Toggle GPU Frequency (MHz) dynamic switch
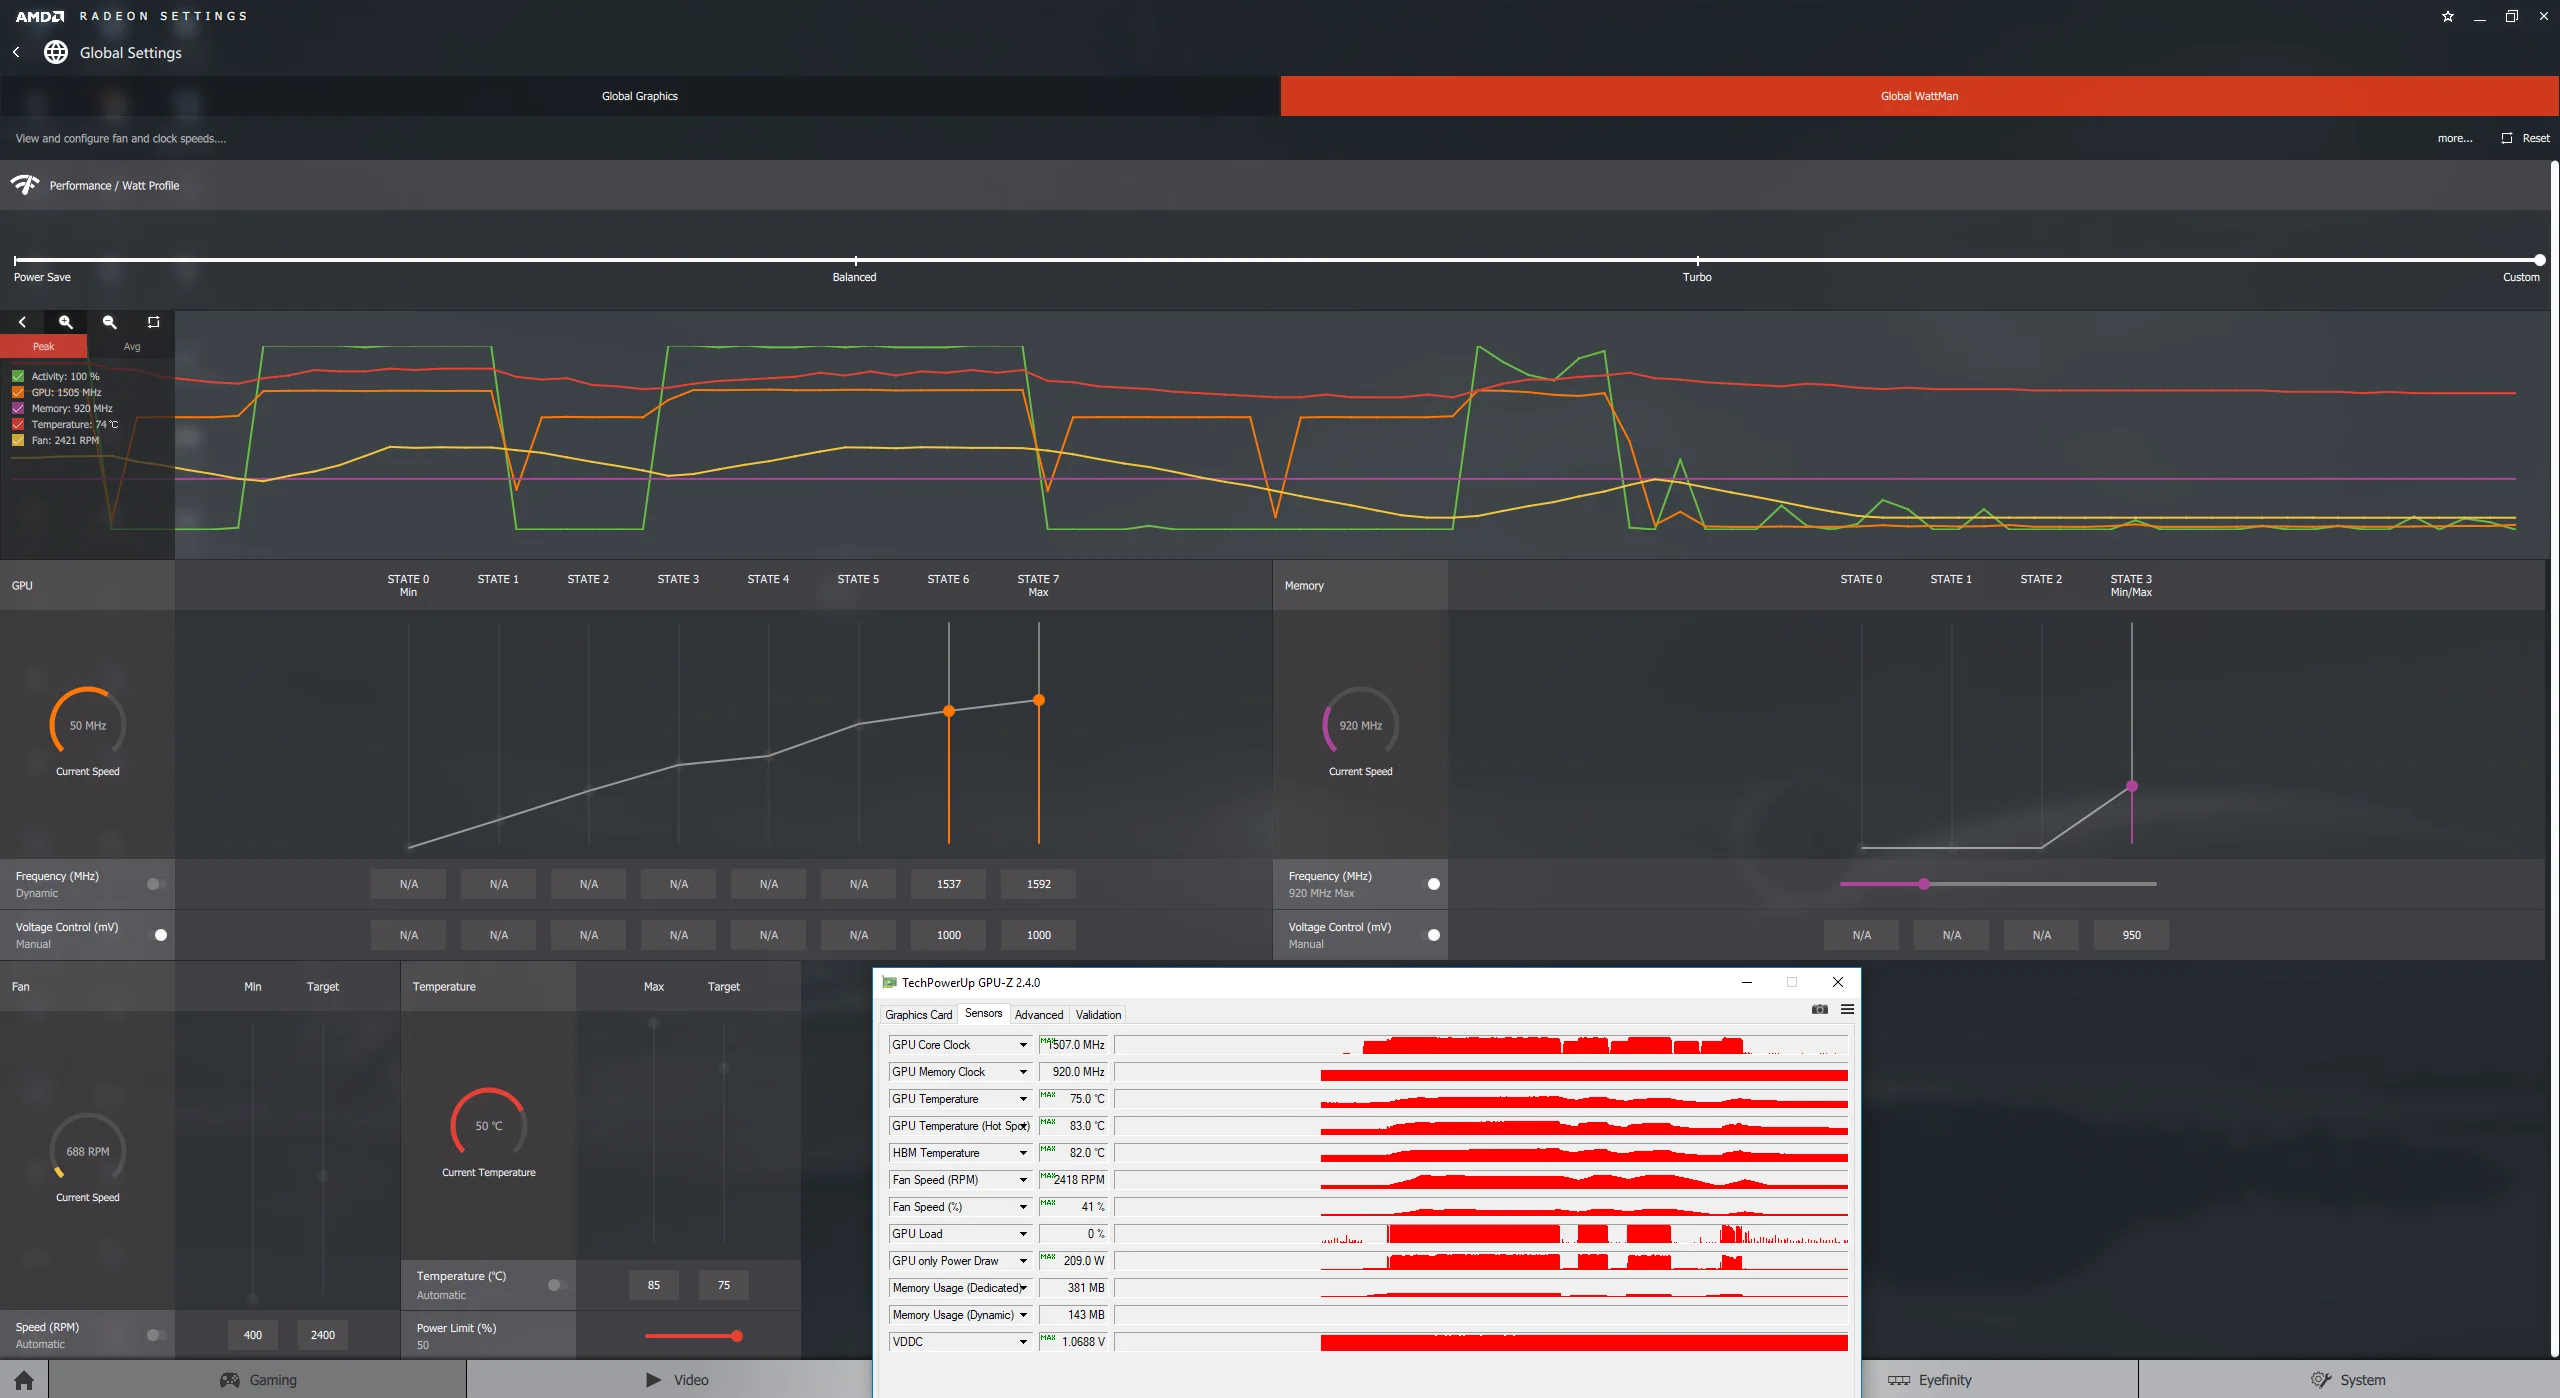 tap(156, 884)
